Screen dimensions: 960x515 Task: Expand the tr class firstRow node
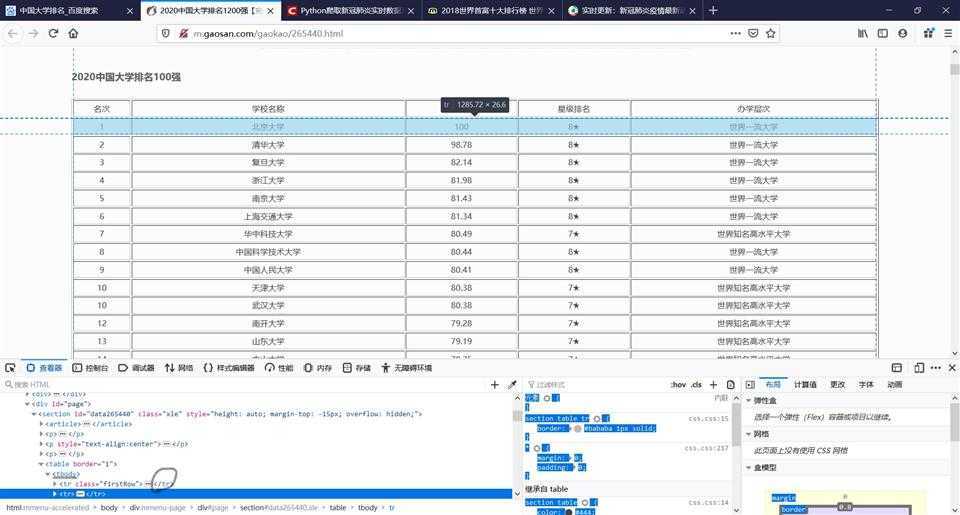[x=54, y=484]
